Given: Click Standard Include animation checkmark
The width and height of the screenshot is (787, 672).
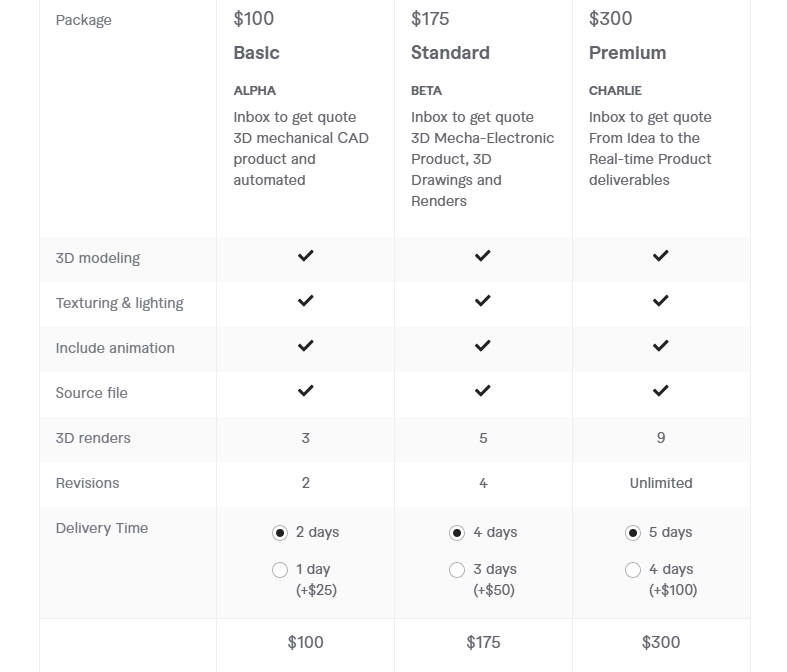Looking at the screenshot, I should point(483,346).
